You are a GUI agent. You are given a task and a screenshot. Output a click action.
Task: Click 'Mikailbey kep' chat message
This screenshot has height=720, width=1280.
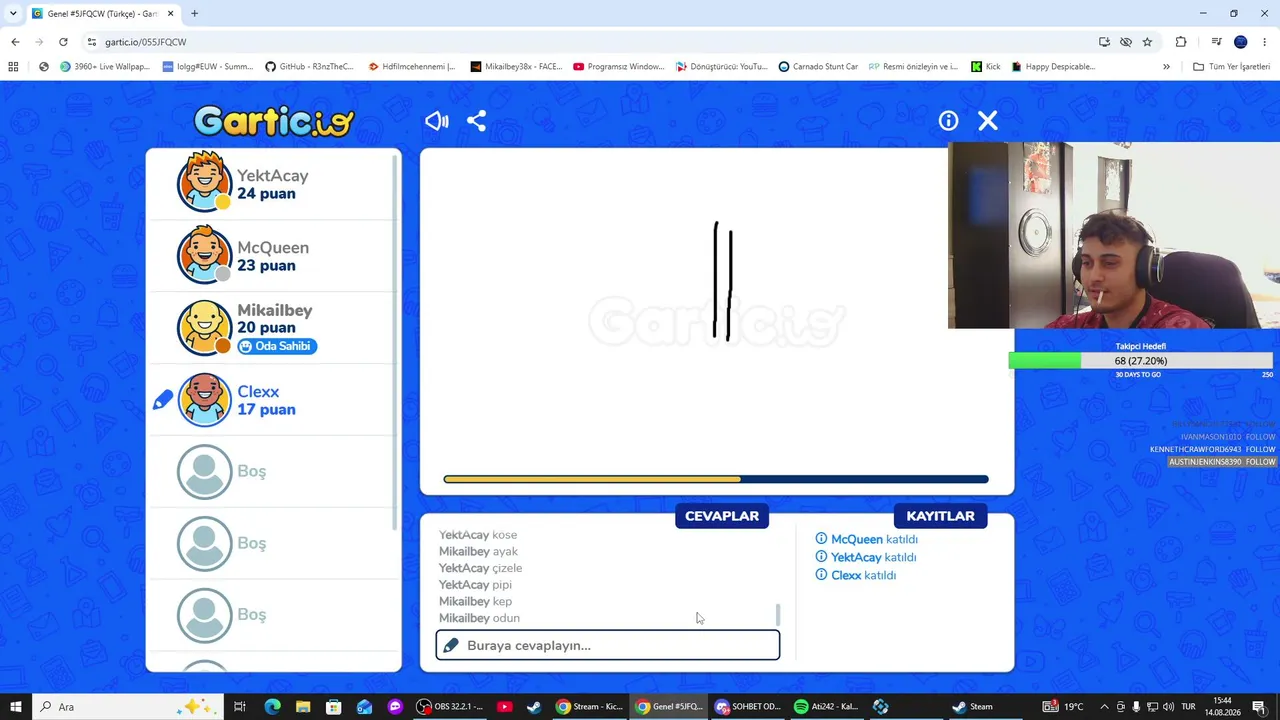click(x=475, y=601)
